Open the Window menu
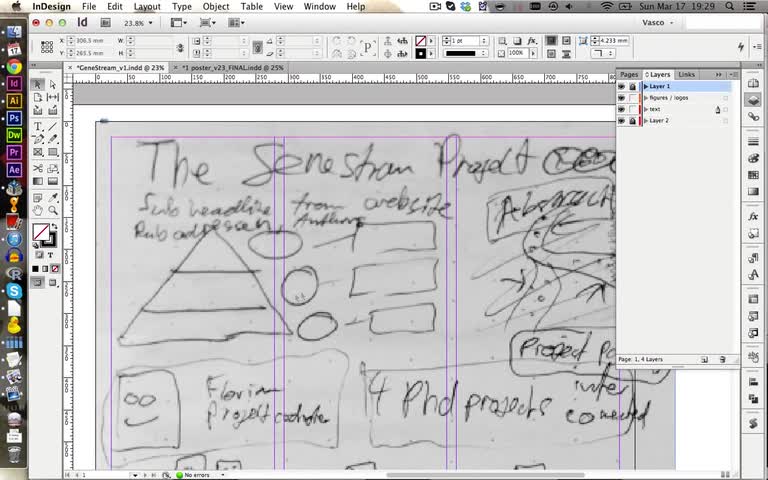This screenshot has width=768, height=480. click(319, 6)
